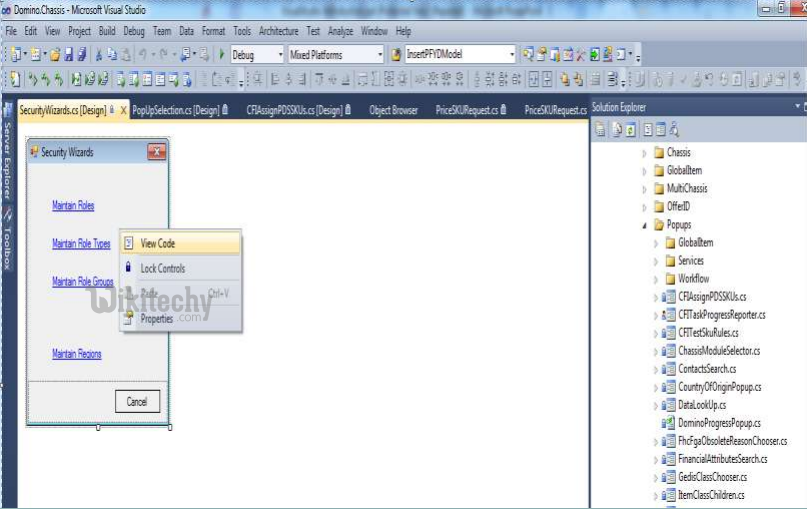Choose Lock Controls in context menu
The image size is (807, 509).
tap(162, 268)
